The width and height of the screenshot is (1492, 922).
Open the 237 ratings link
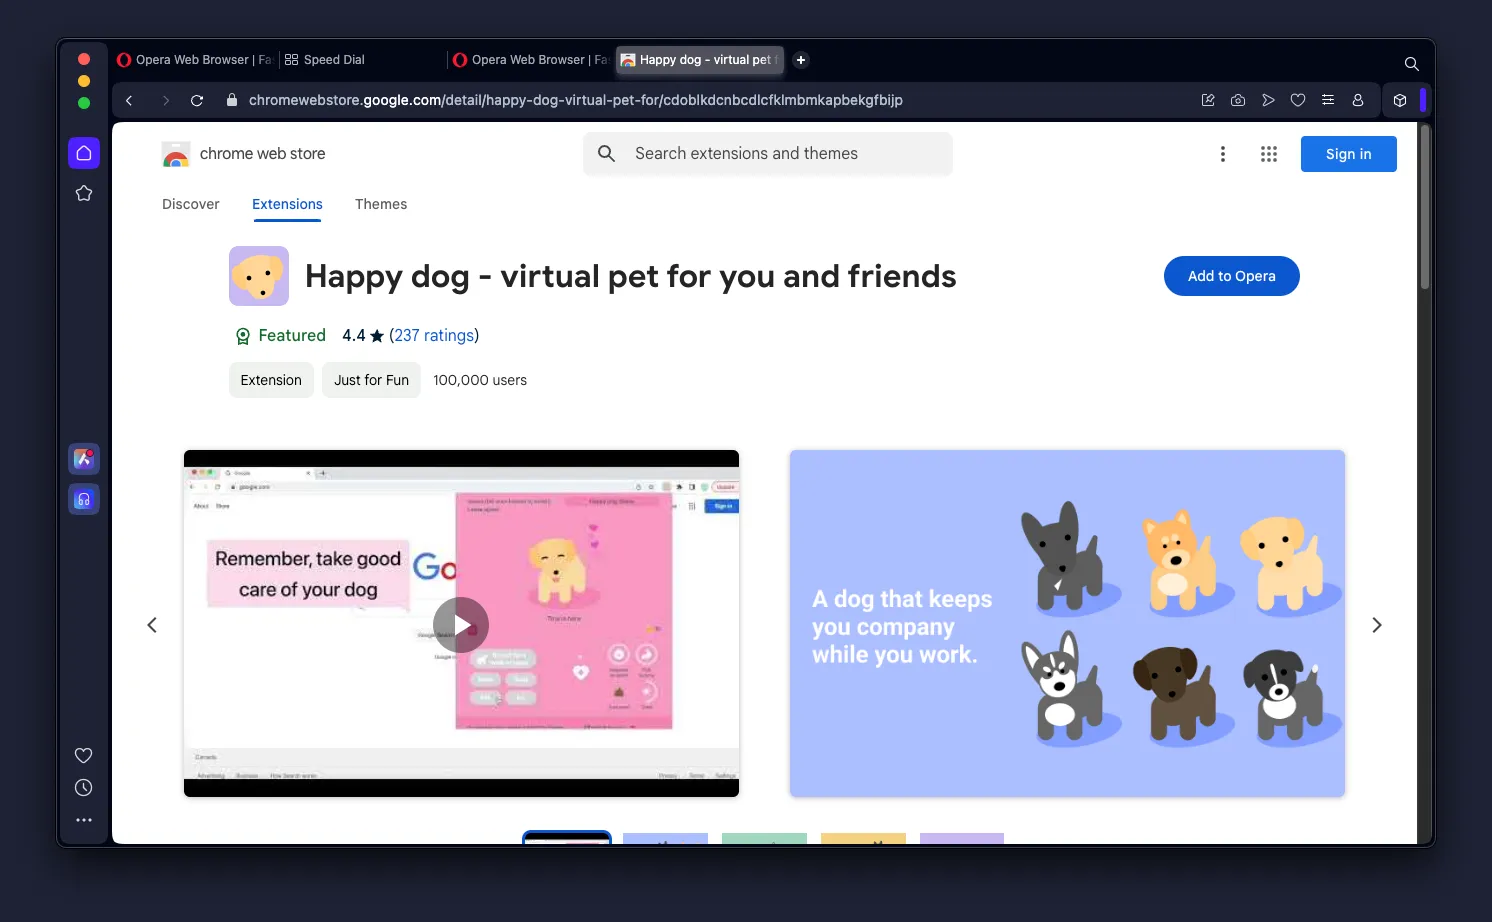pyautogui.click(x=434, y=335)
